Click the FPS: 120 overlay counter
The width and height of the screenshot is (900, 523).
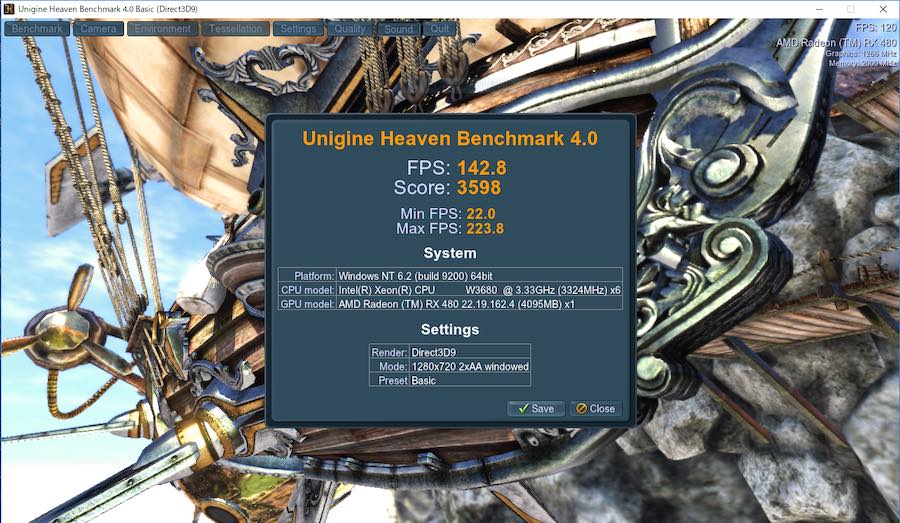[x=875, y=28]
